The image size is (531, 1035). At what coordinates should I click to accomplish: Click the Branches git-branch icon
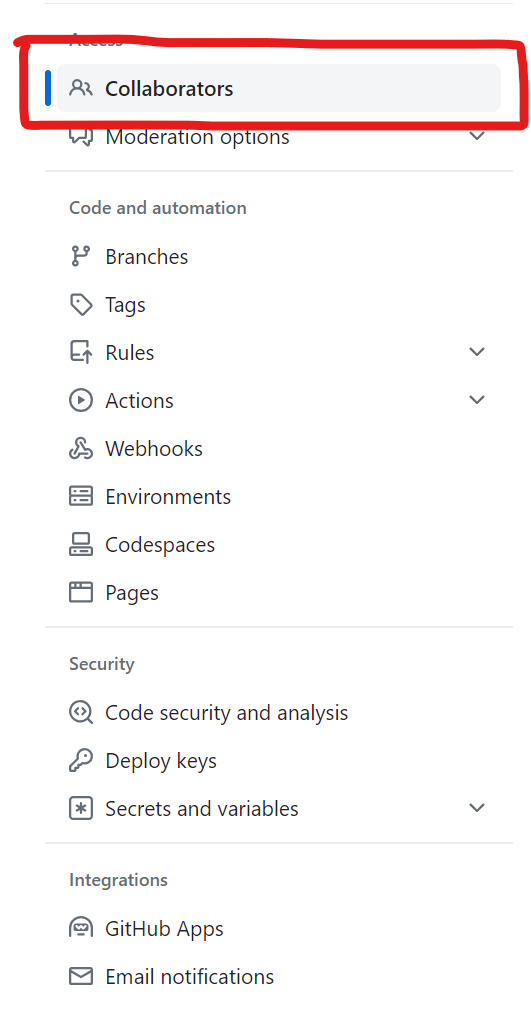click(81, 256)
